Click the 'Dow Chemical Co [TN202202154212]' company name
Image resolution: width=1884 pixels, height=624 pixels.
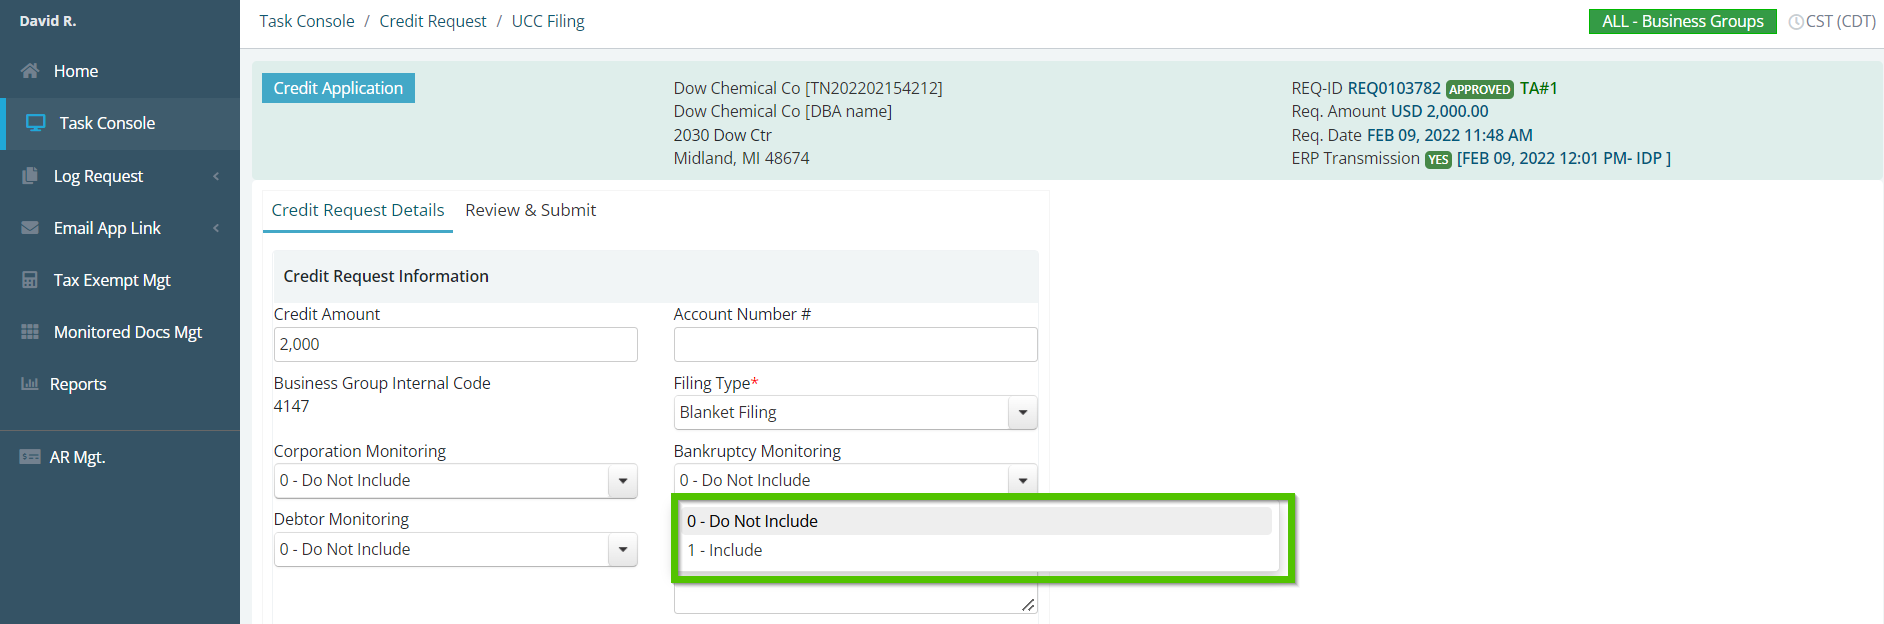click(808, 88)
